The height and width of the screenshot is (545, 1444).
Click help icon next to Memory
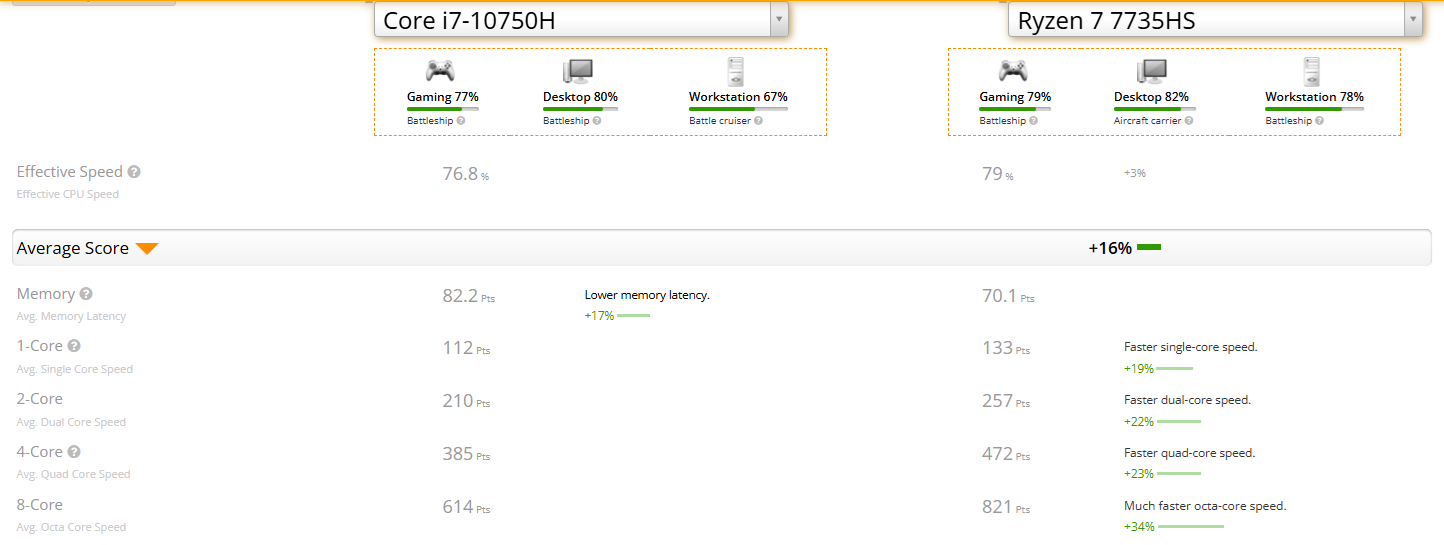86,294
